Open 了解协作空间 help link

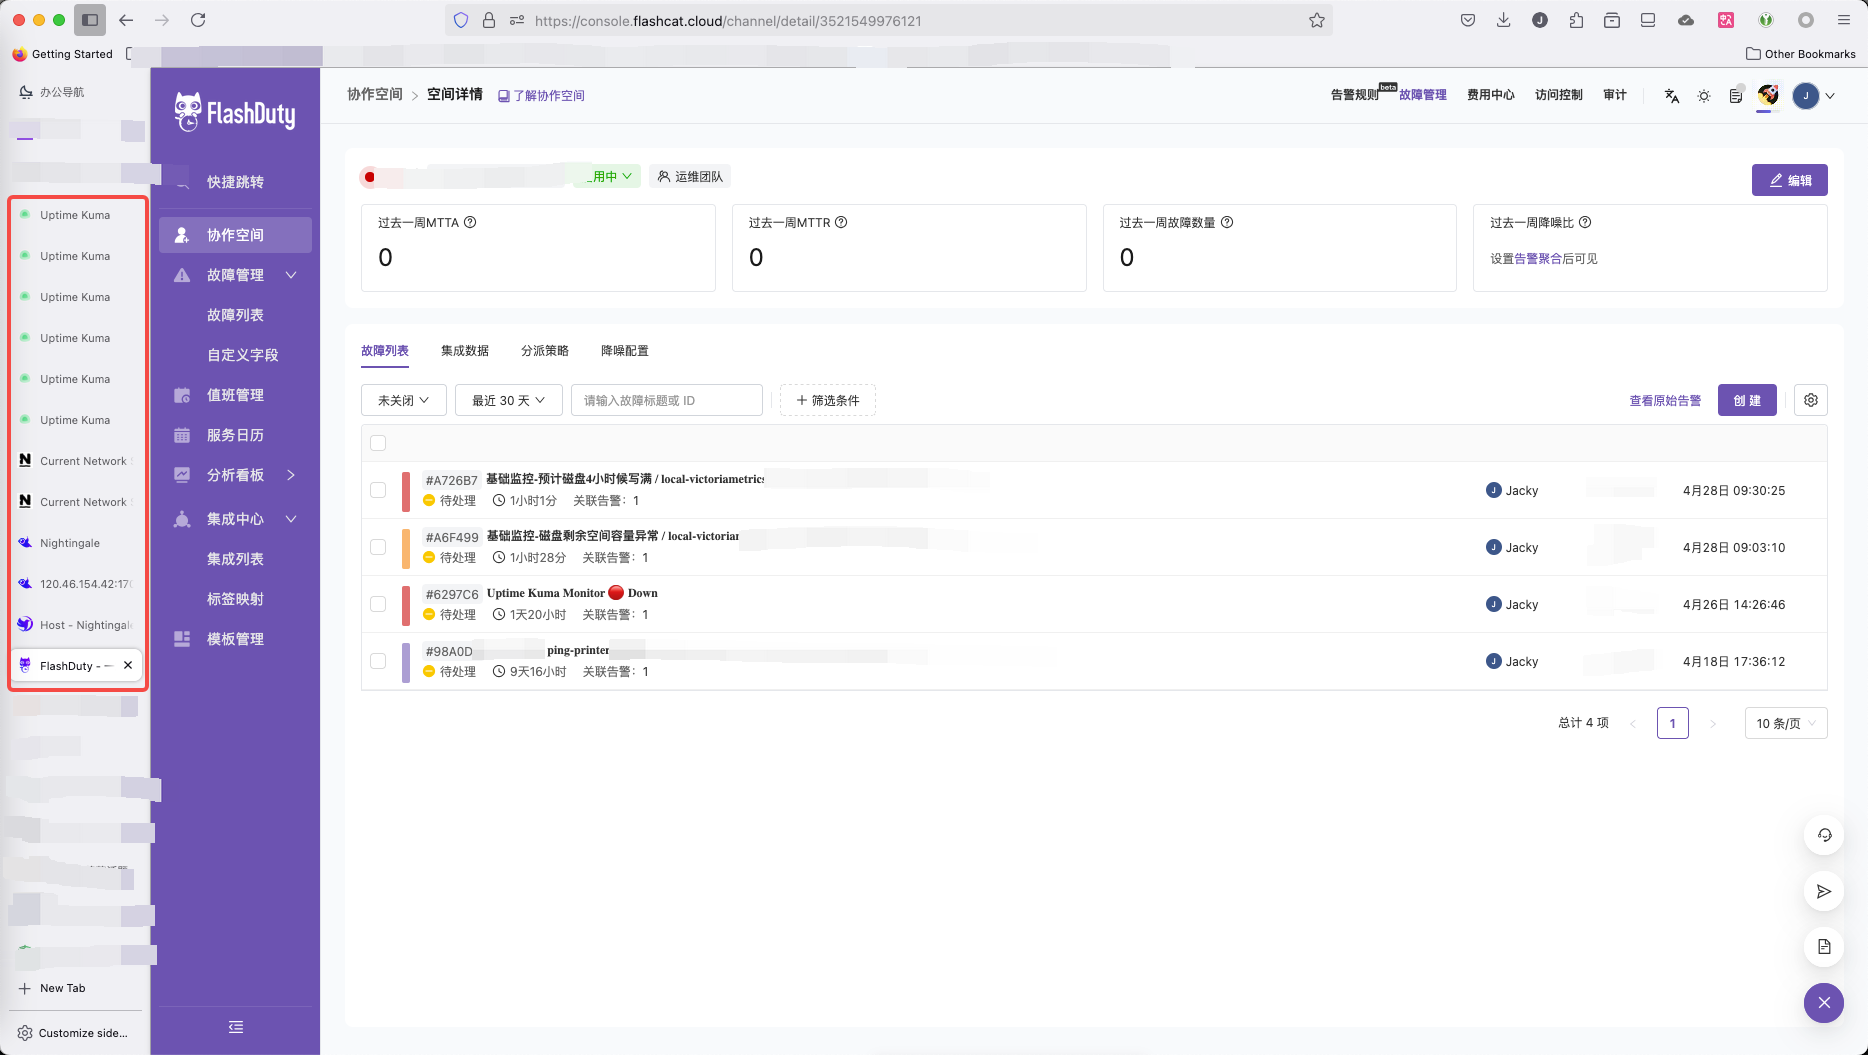[x=541, y=95]
